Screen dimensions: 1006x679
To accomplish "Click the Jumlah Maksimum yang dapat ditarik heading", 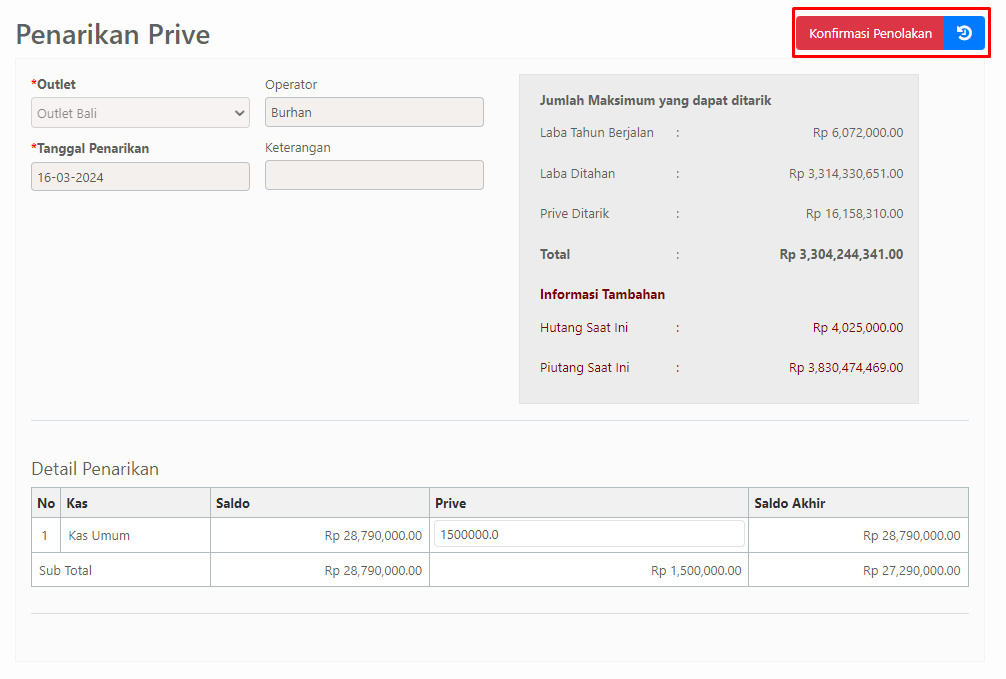I will [x=655, y=101].
